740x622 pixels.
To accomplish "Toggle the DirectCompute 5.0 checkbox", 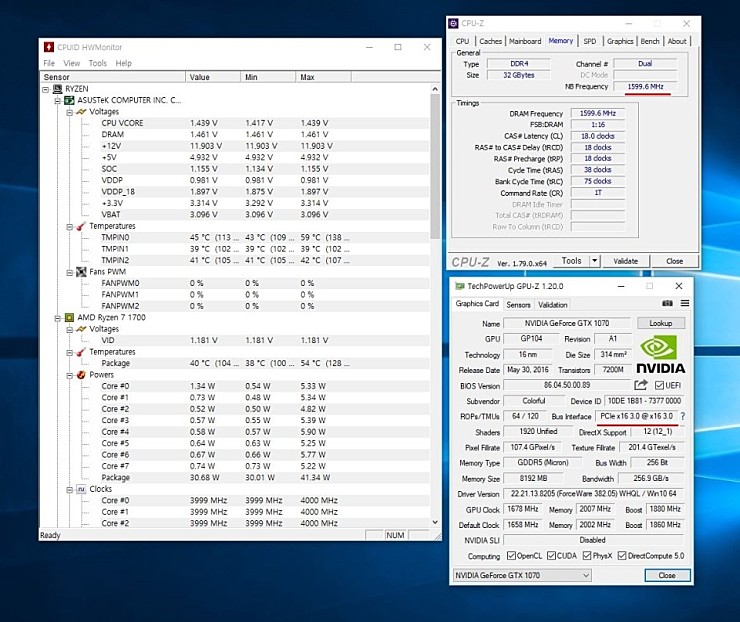I will coord(622,555).
